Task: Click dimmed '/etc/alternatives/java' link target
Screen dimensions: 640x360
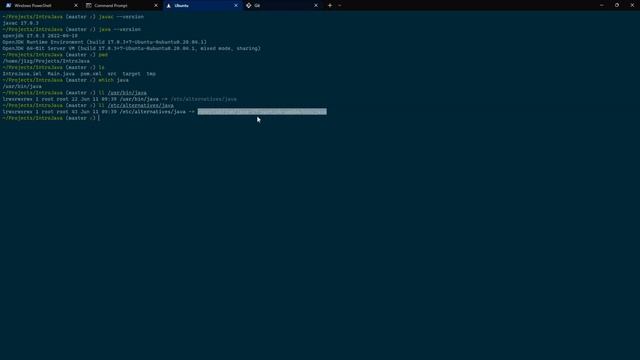Action: [x=203, y=99]
